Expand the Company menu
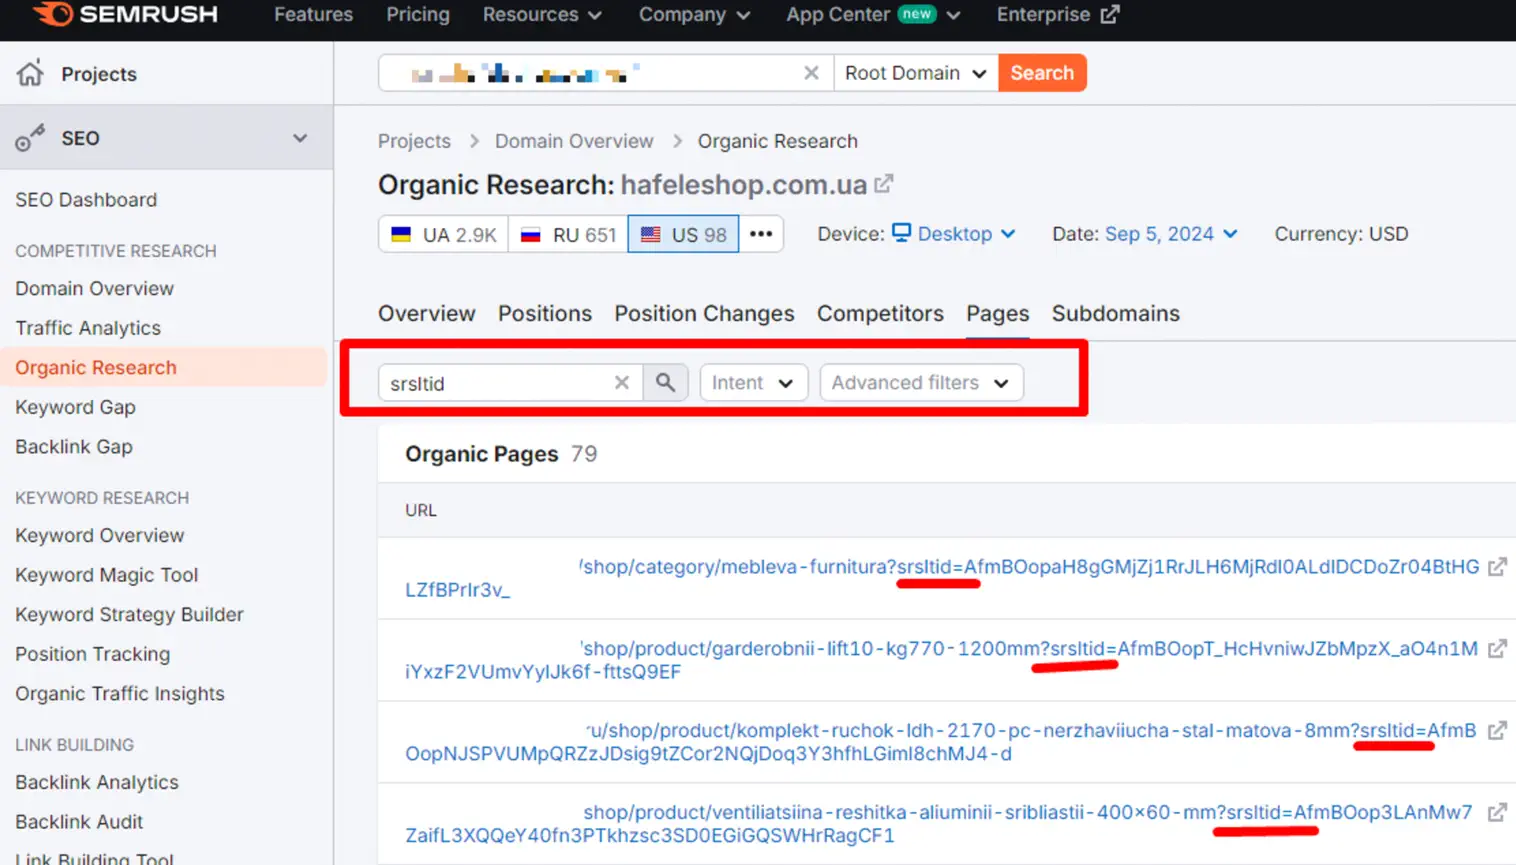The height and width of the screenshot is (865, 1516). click(x=694, y=15)
